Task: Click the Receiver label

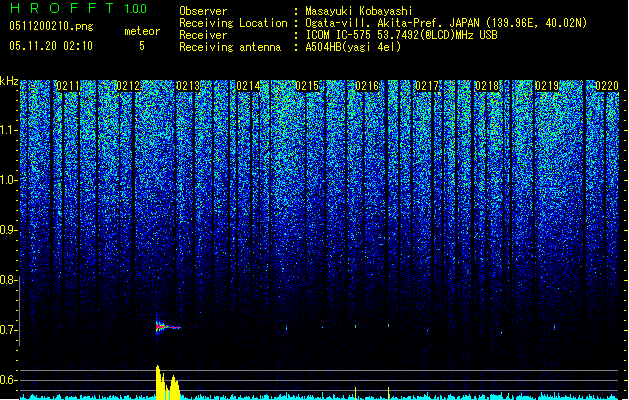Action: (x=203, y=35)
